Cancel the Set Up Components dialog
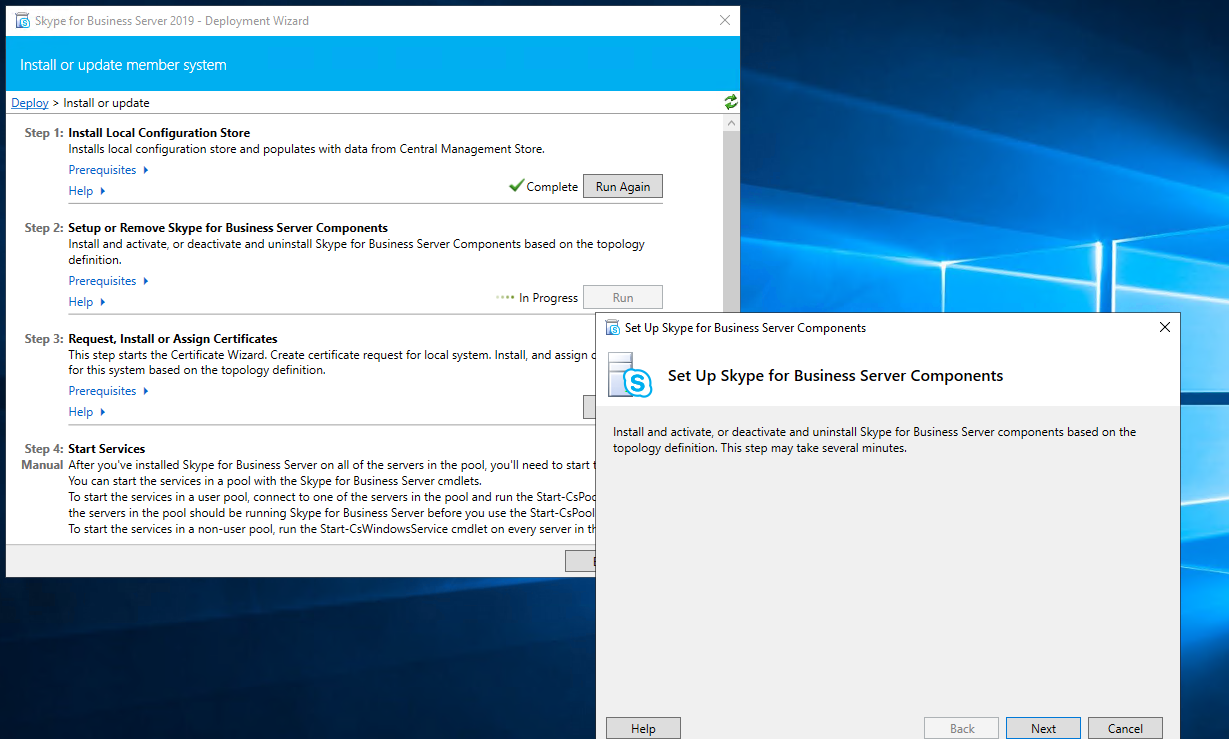Screen dimensions: 1229x739 1125,728
